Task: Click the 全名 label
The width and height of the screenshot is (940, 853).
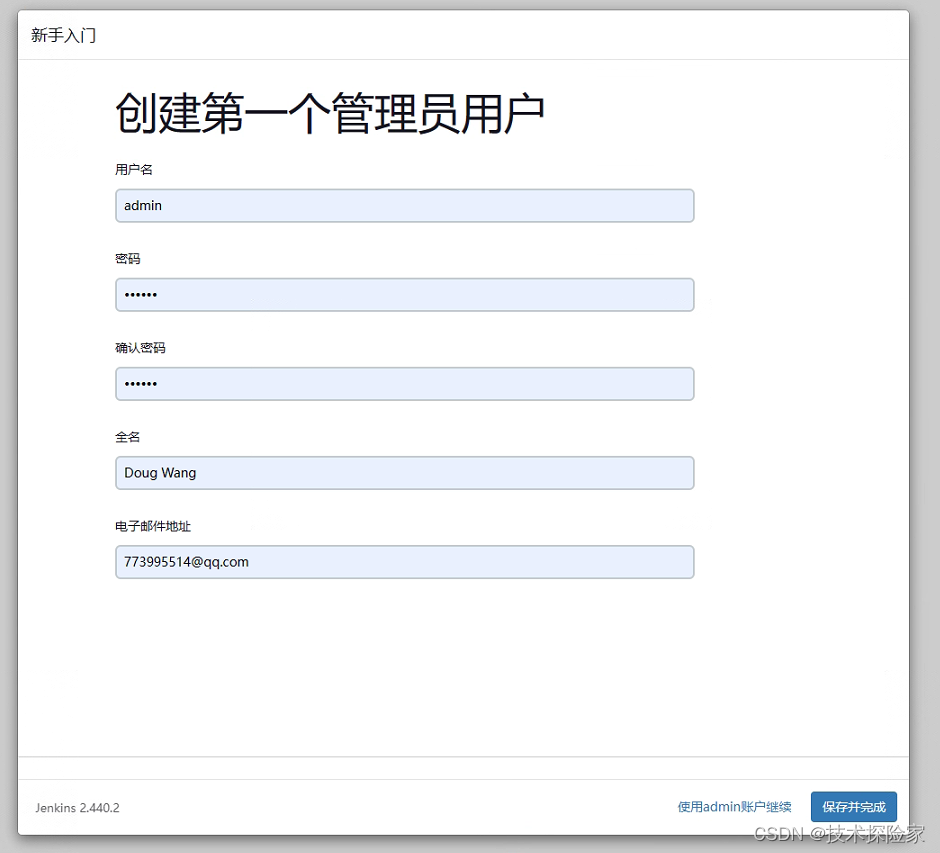Action: 128,437
